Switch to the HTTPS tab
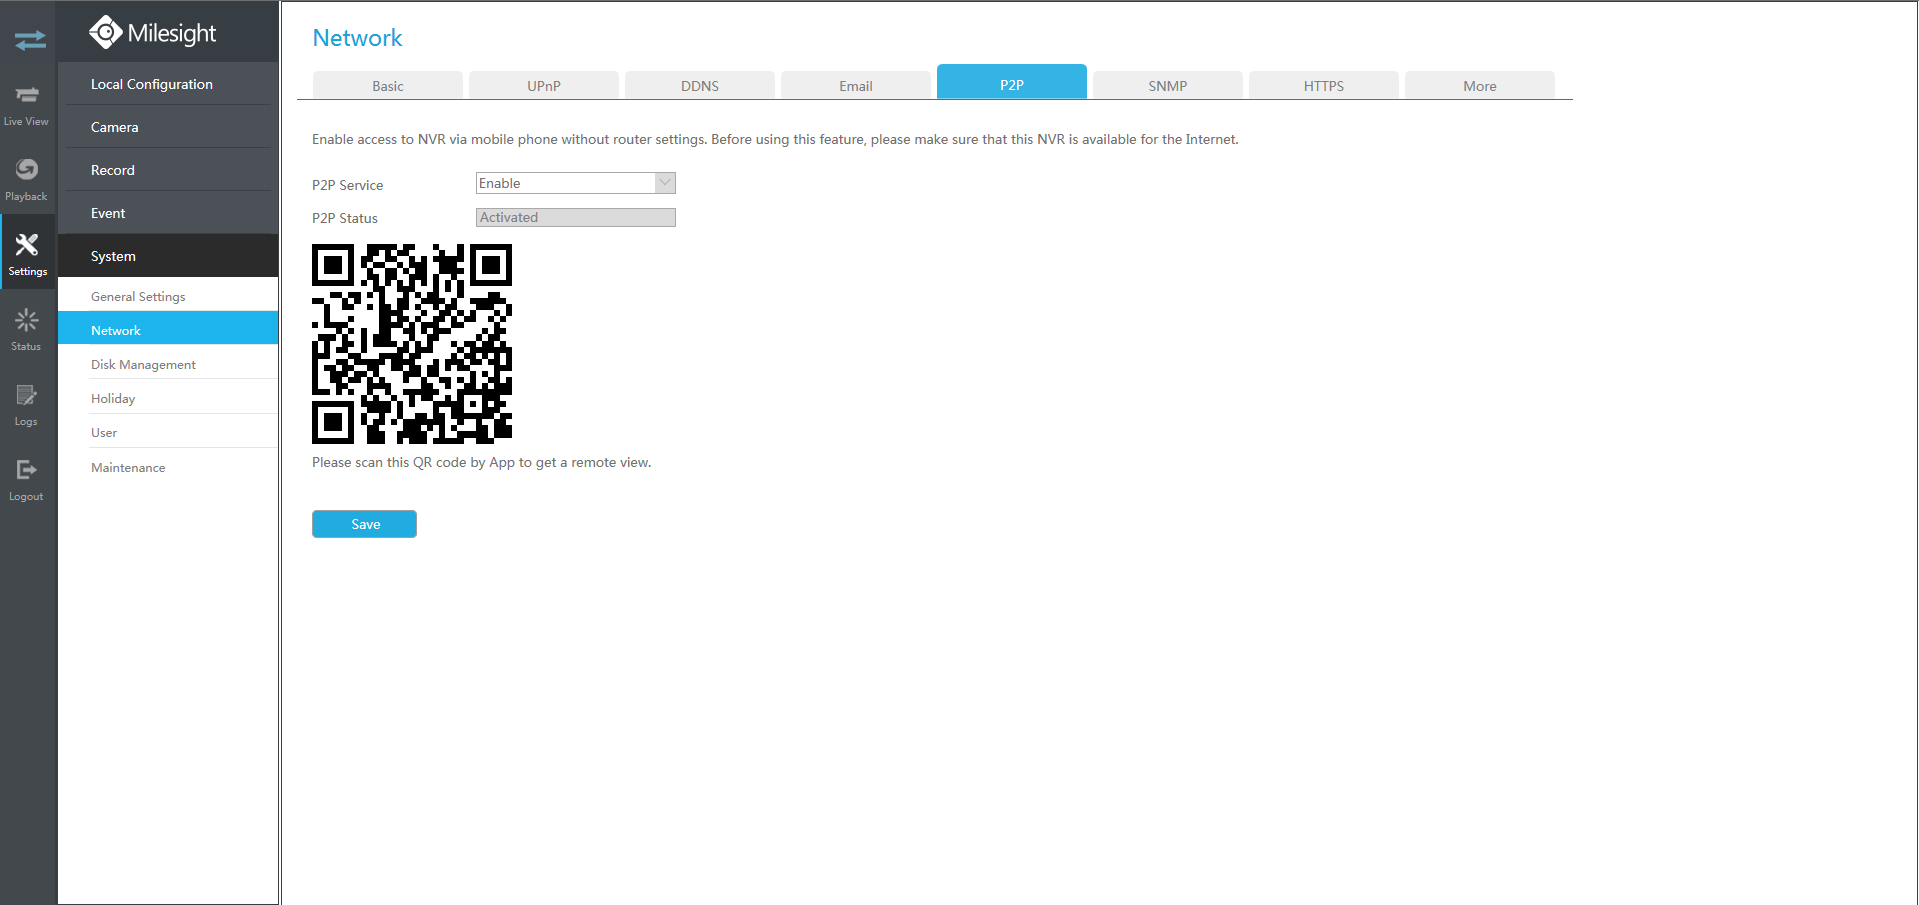 pos(1324,85)
